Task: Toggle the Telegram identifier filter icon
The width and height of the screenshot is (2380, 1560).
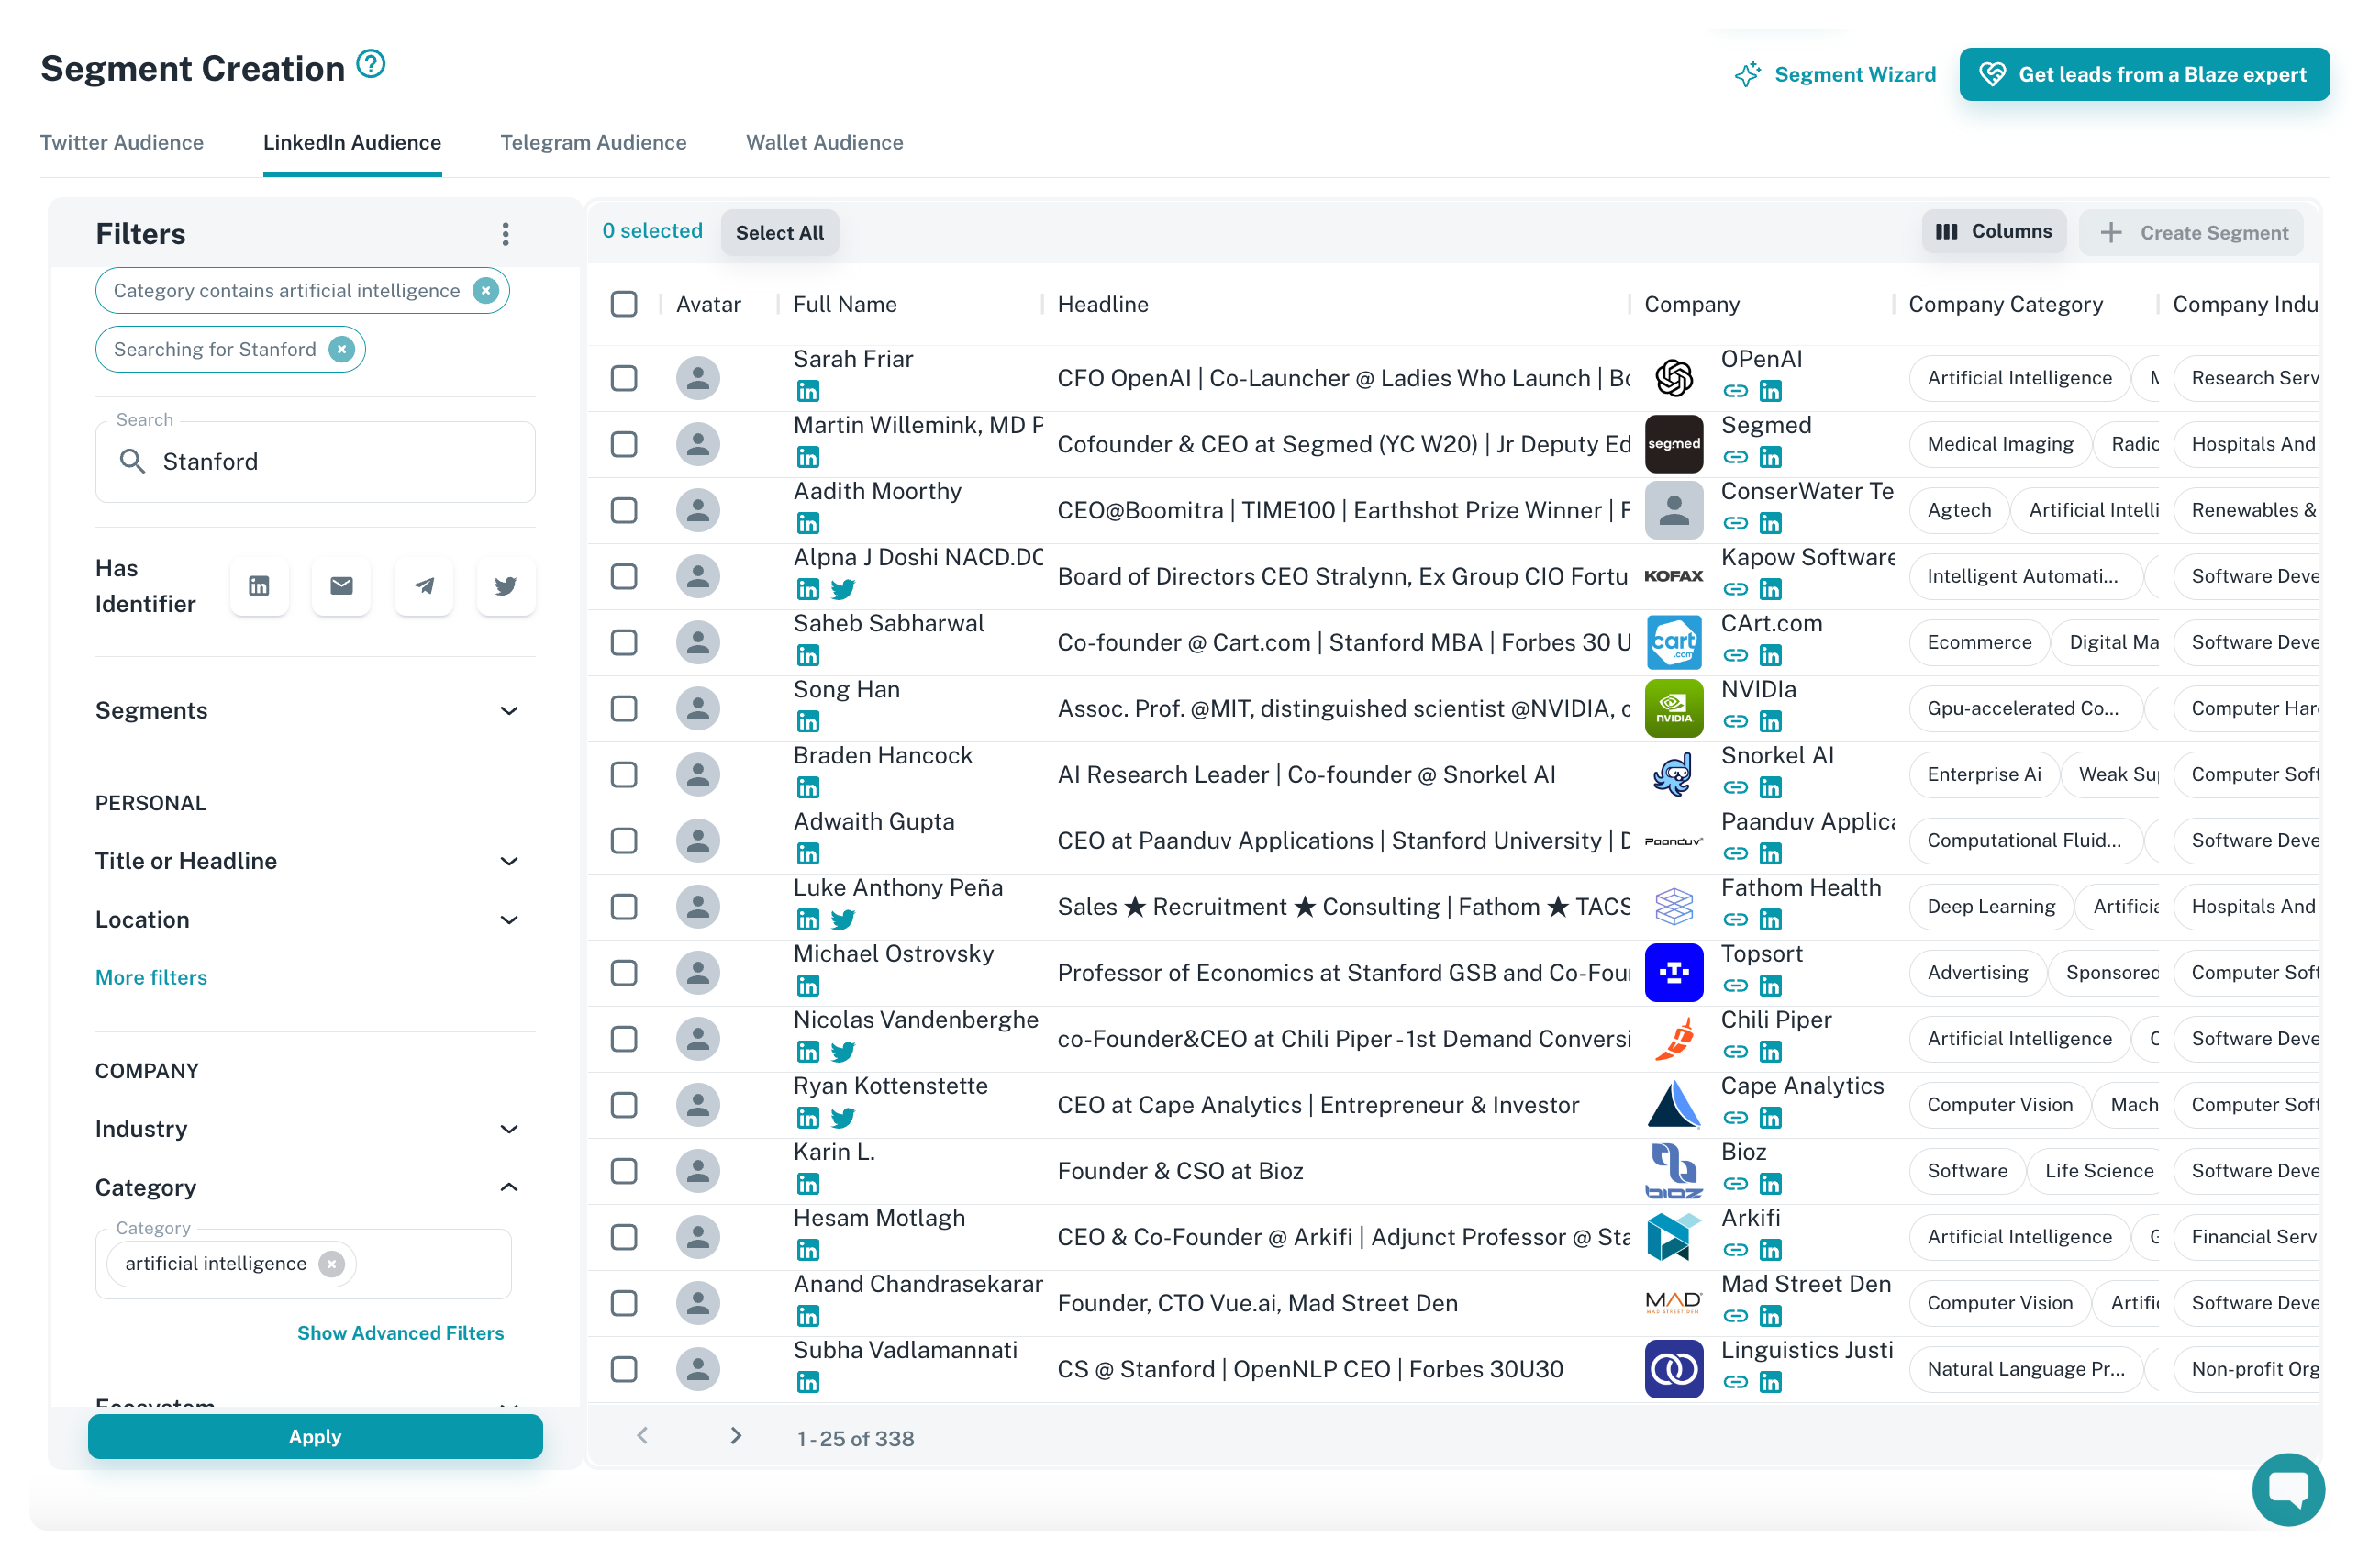Action: [424, 586]
